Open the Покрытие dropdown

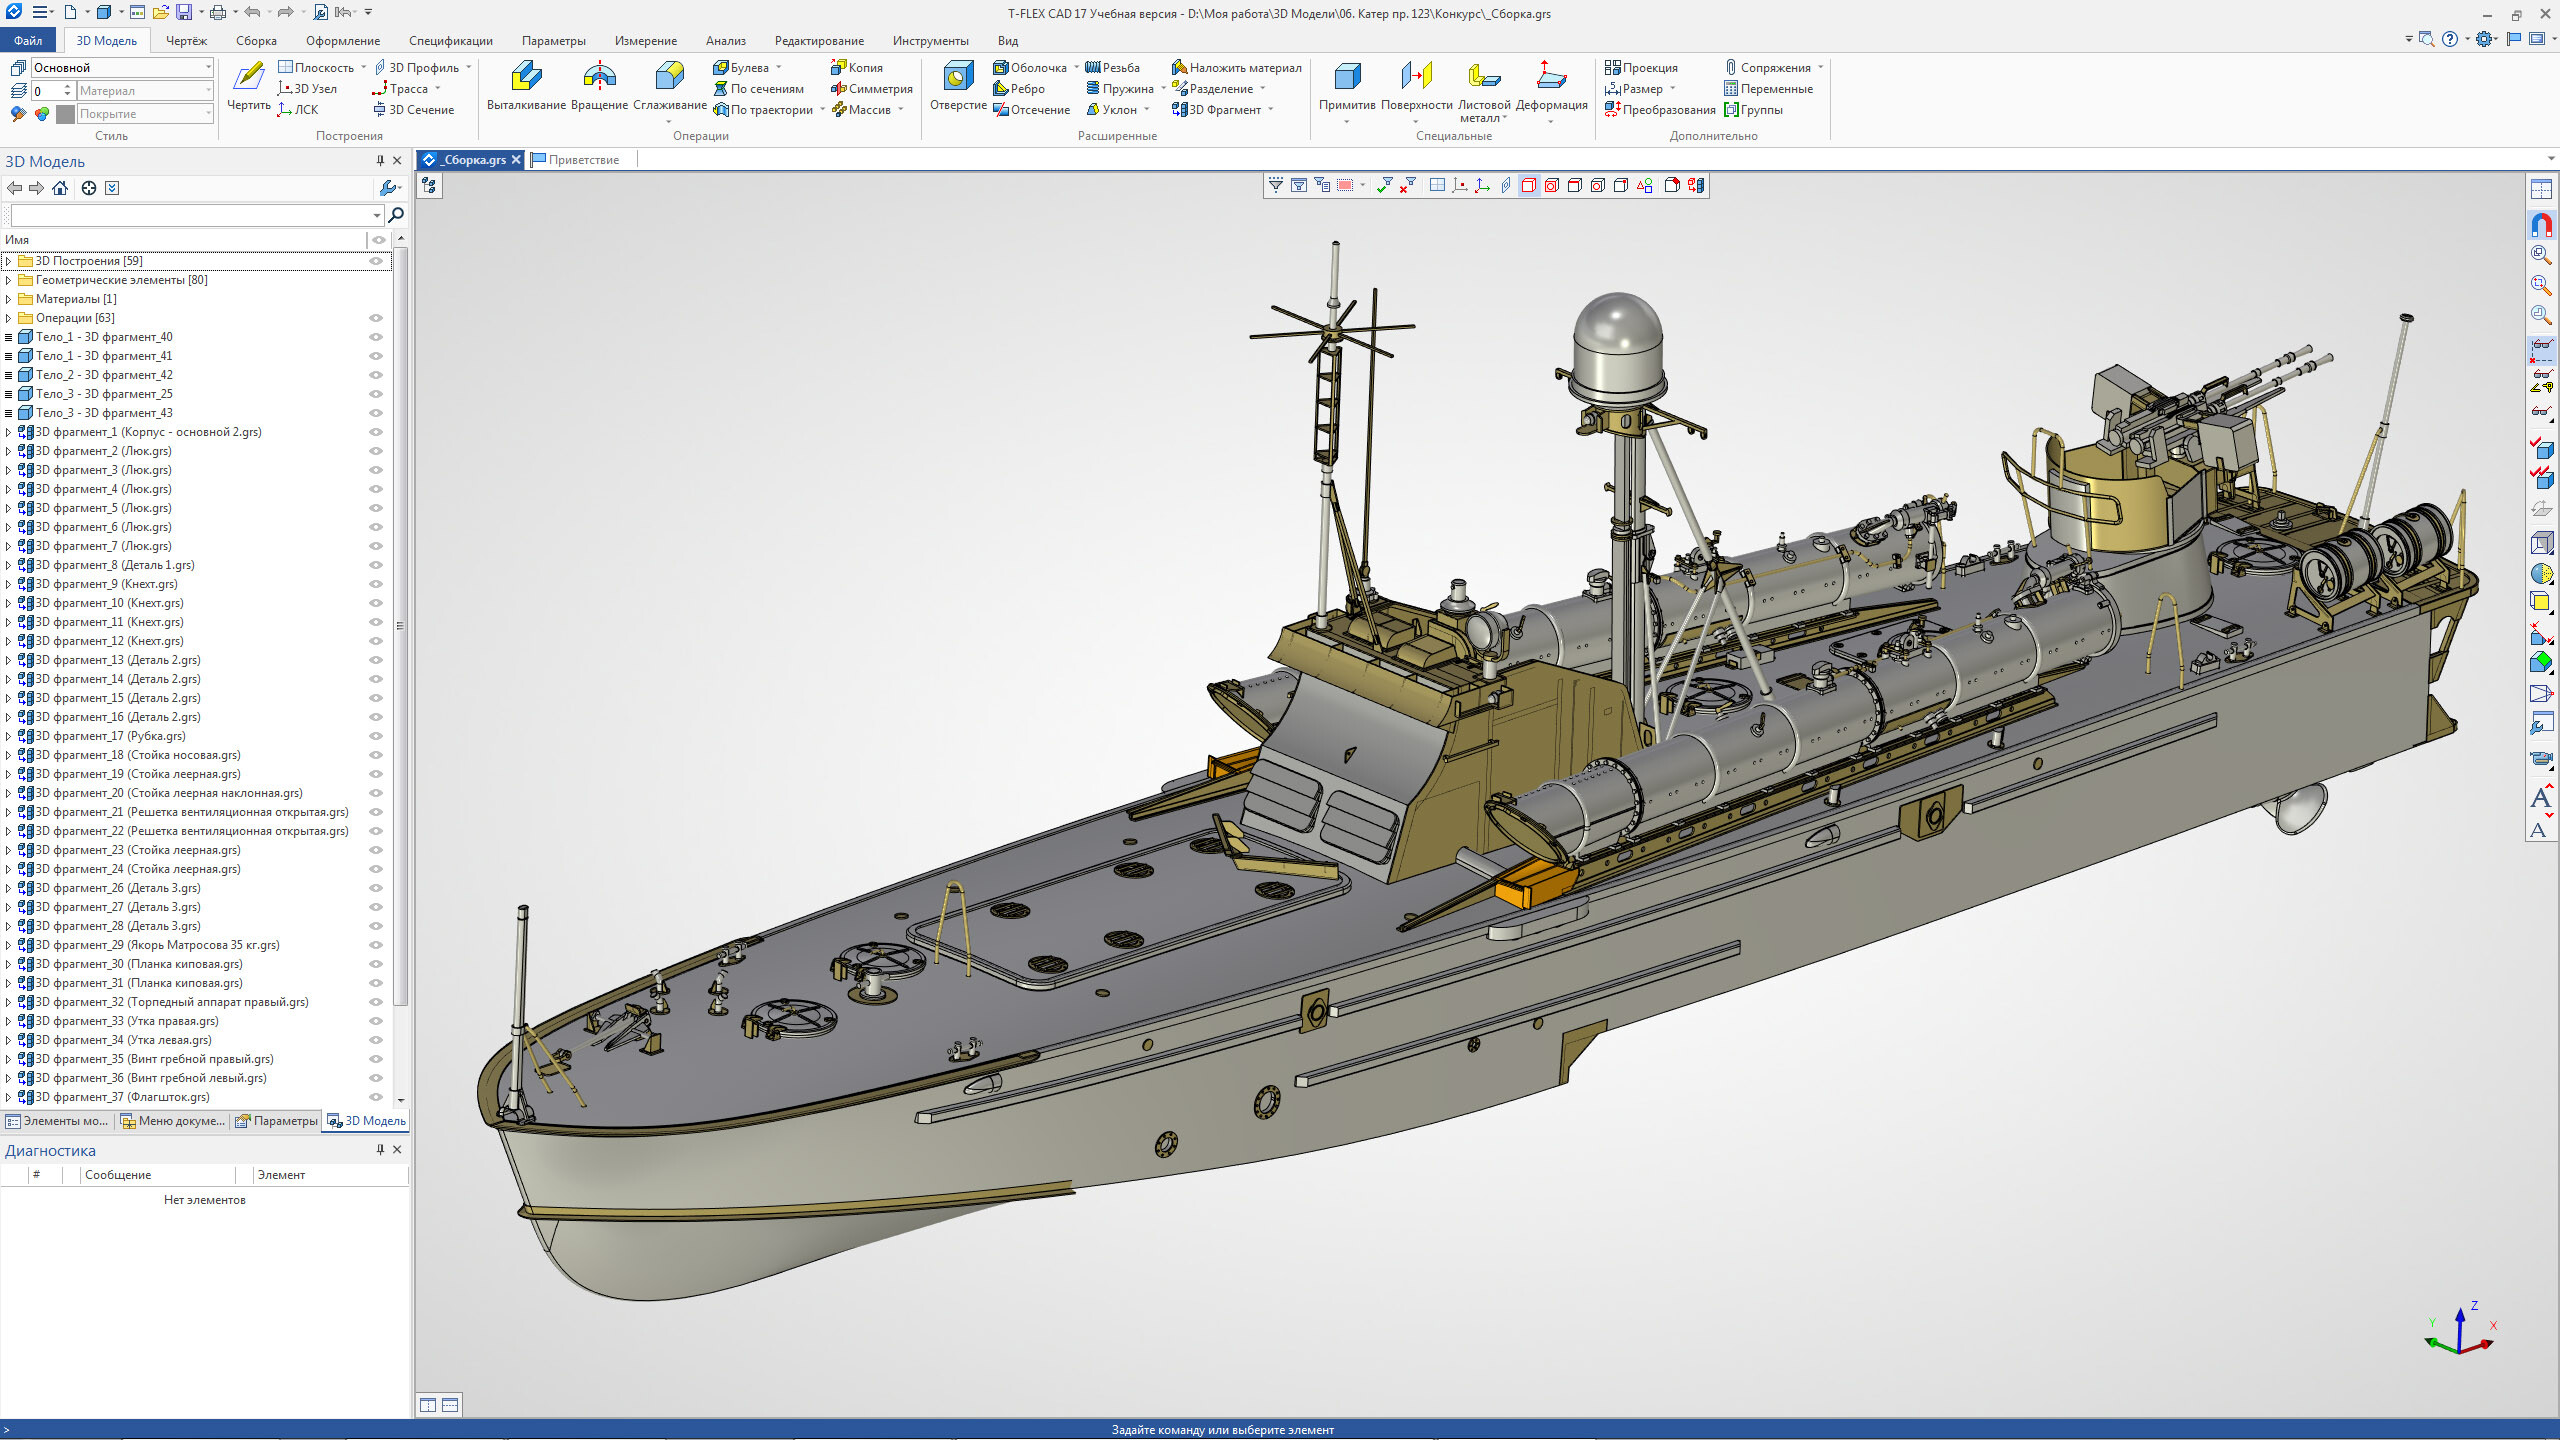coord(208,114)
